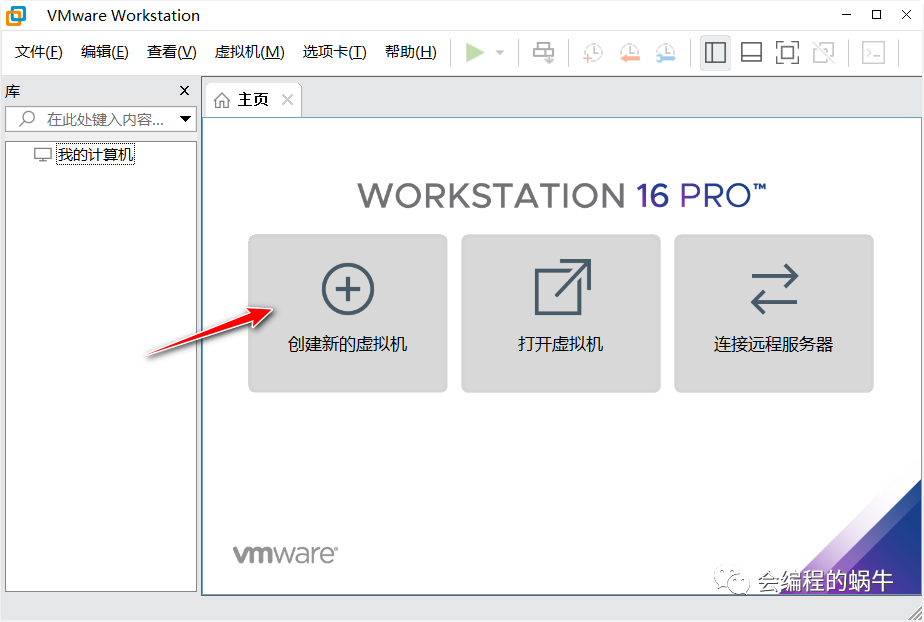Maximize the VMware Workstation window
The width and height of the screenshot is (924, 622).
(x=876, y=15)
